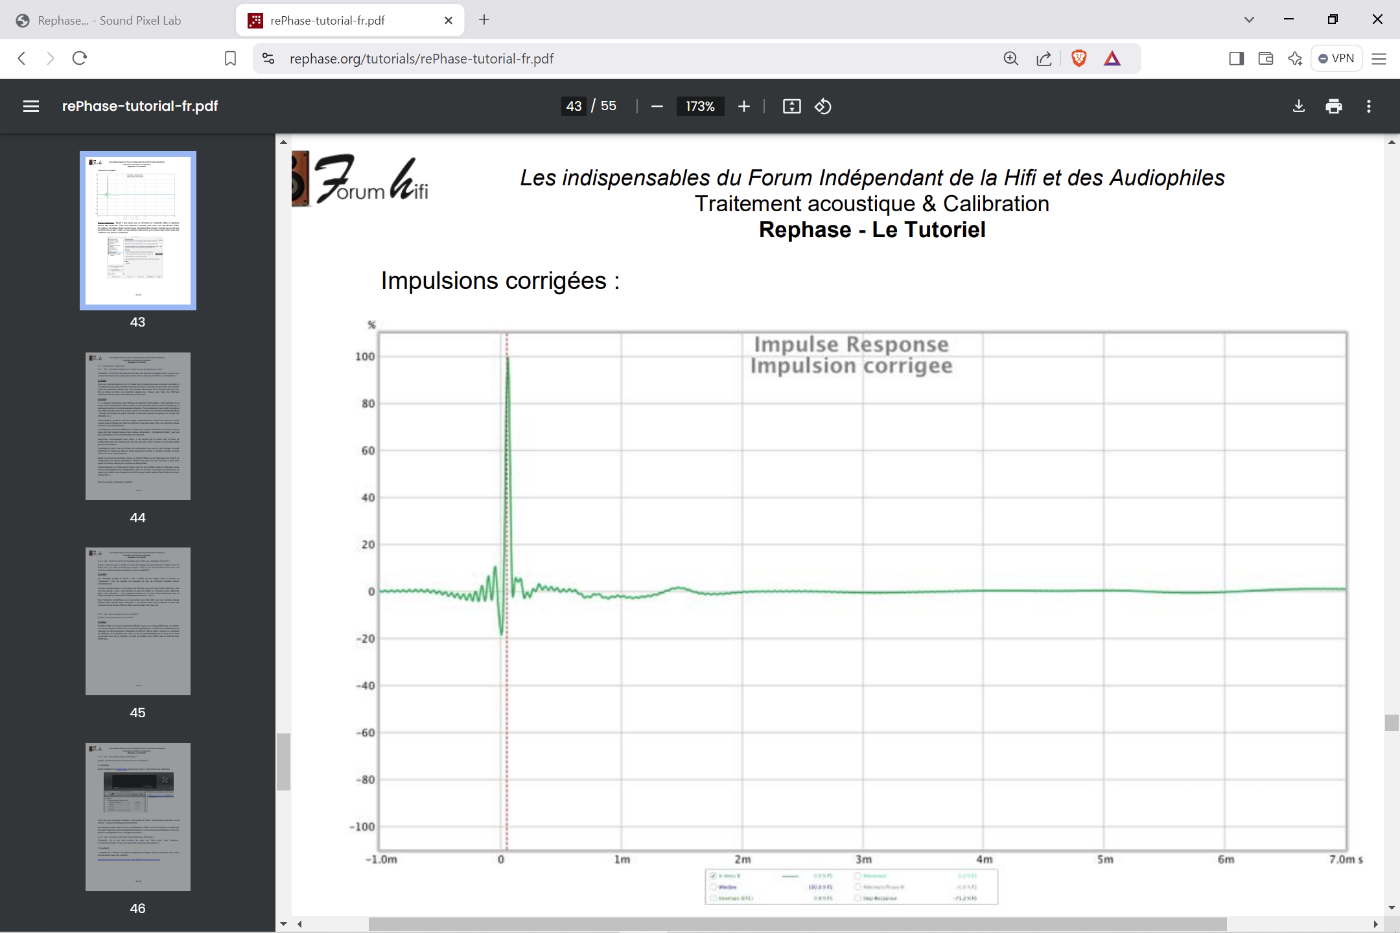
Task: Reload the current page
Action: (x=80, y=59)
